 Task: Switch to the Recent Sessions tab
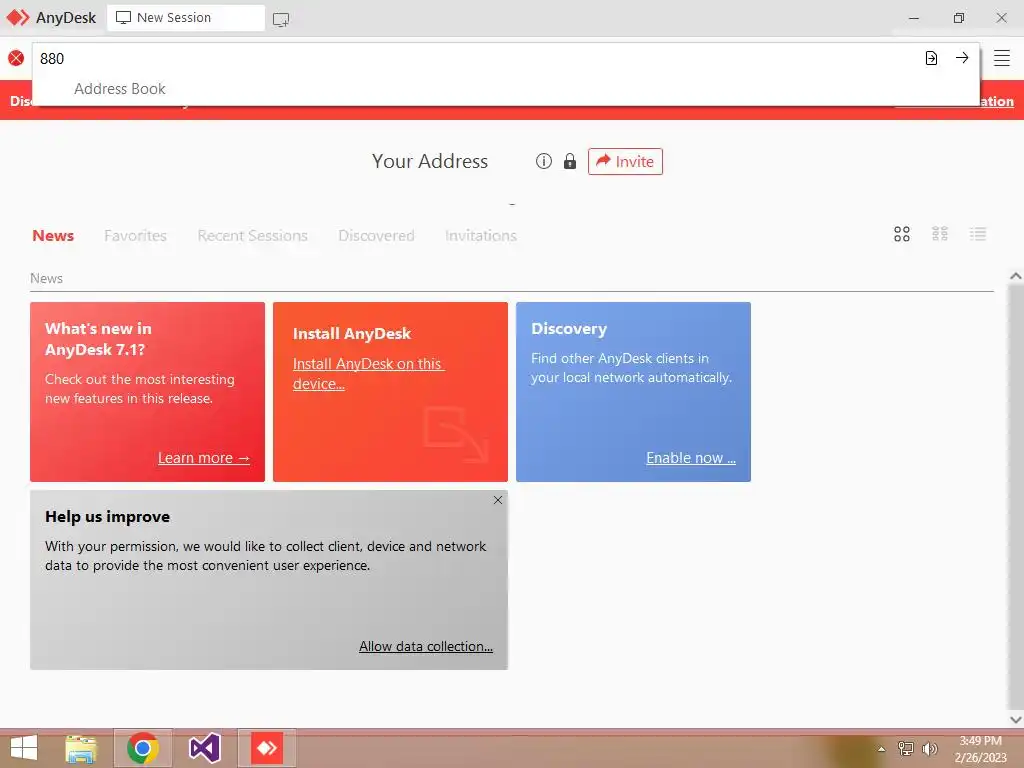(x=253, y=235)
